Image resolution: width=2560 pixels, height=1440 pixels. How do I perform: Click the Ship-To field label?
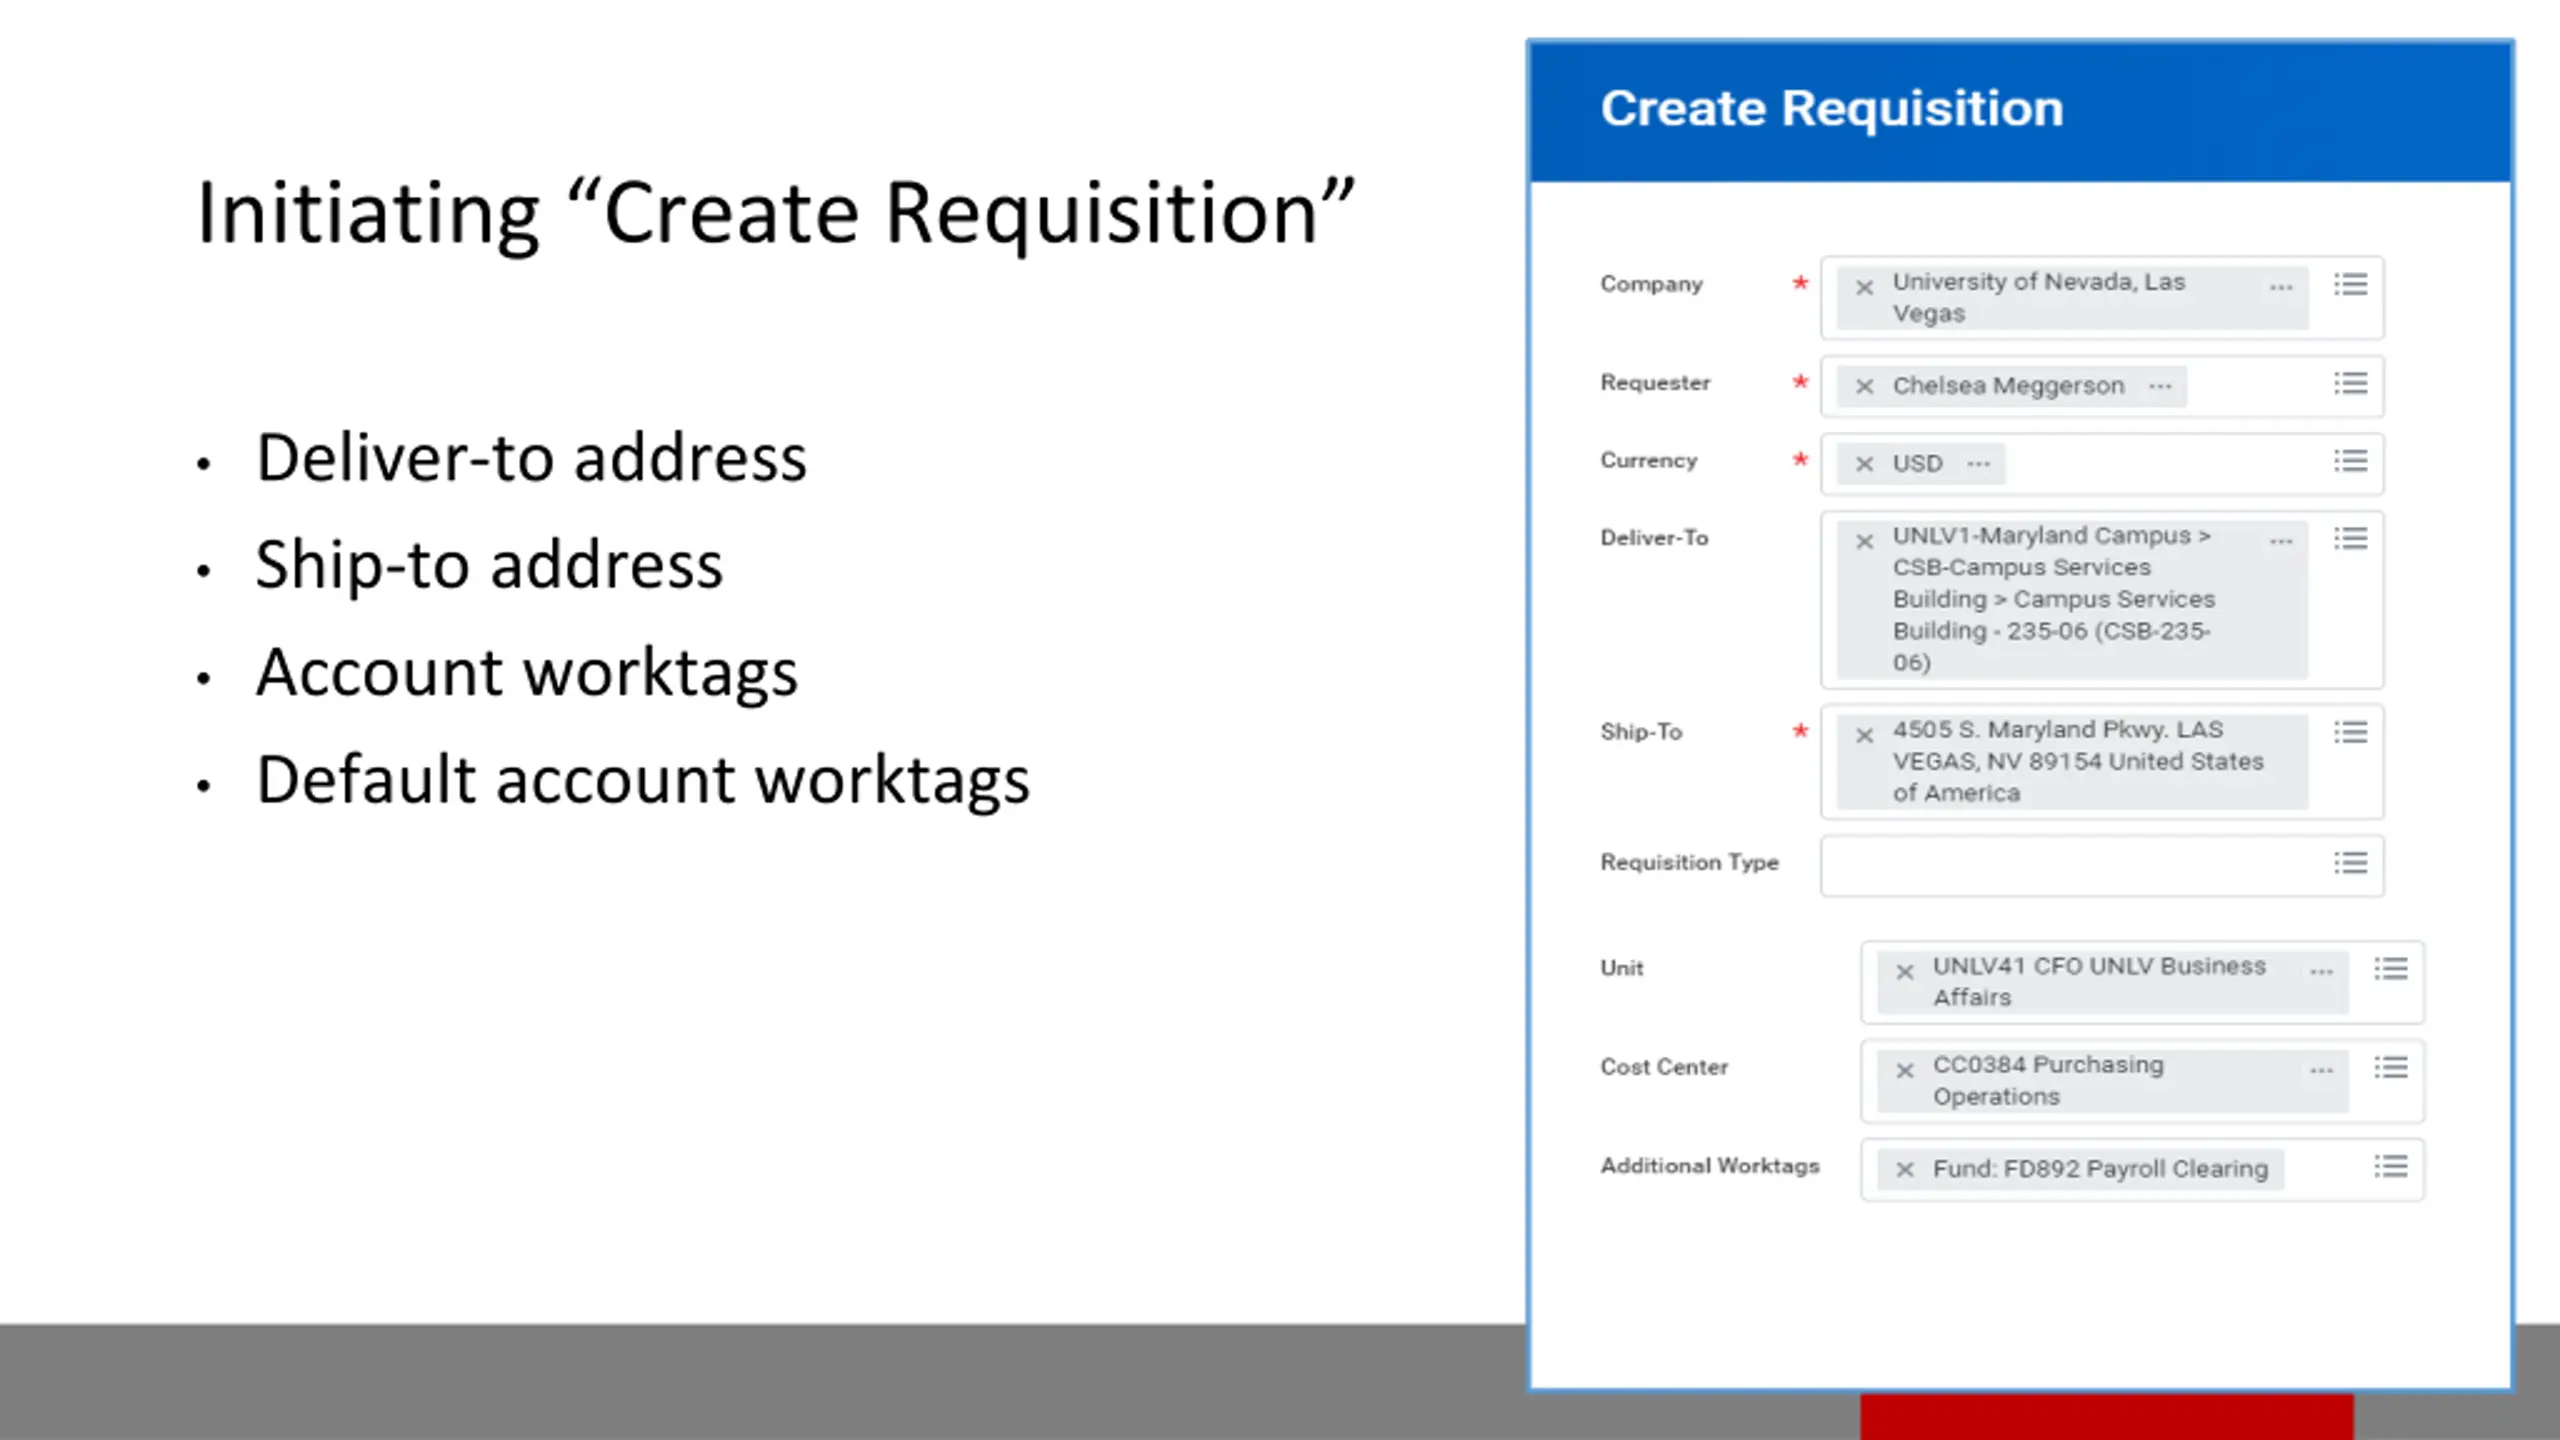(1641, 732)
